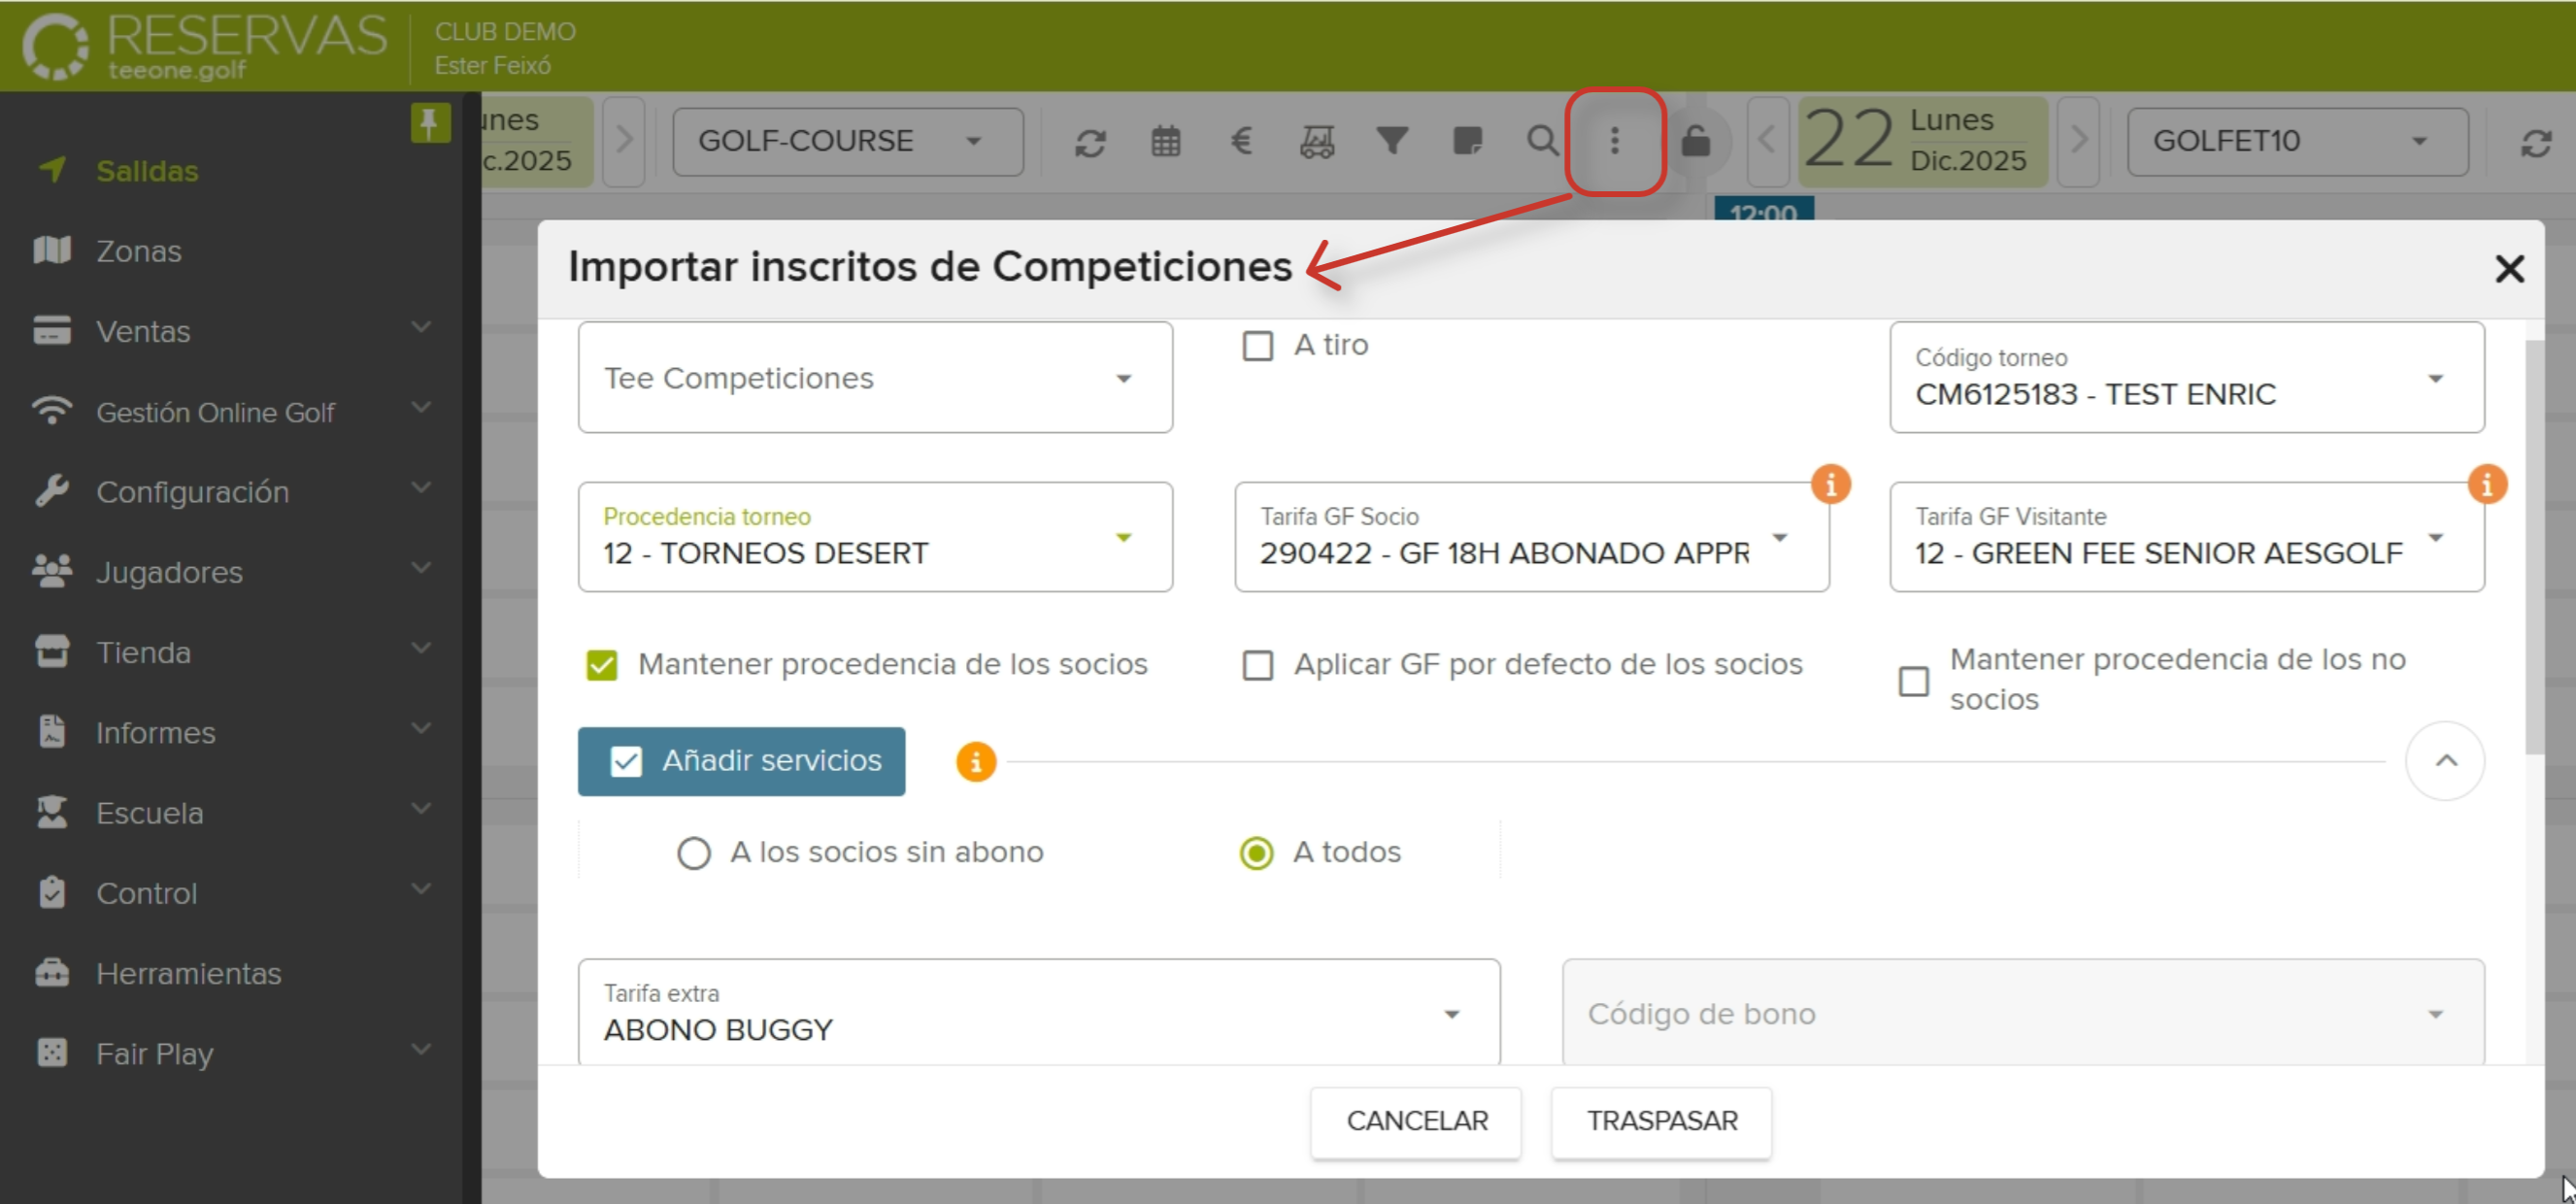Select the A los socios sin abono radio
Viewport: 2576px width, 1204px height.
pos(694,853)
